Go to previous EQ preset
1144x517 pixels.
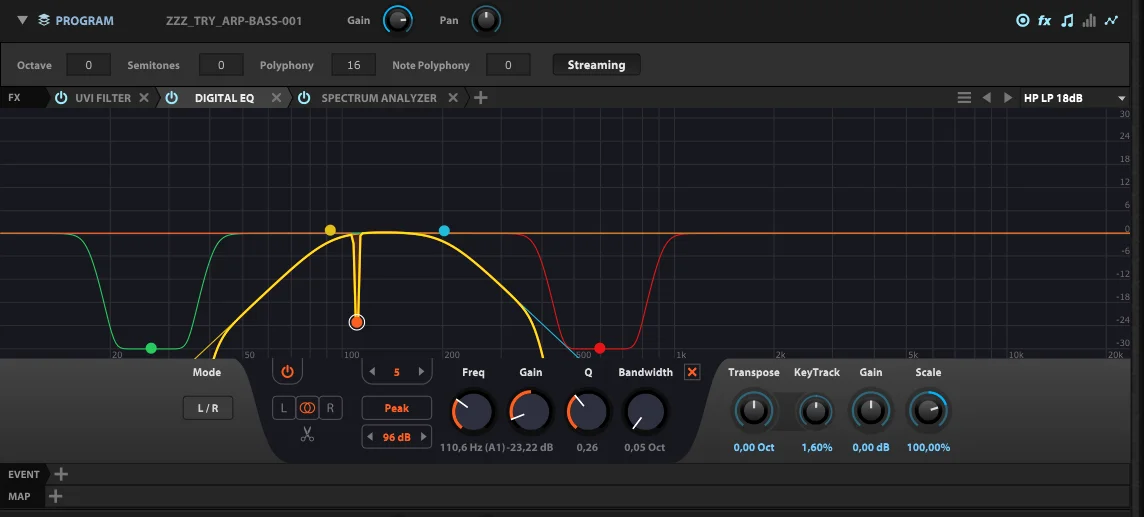(986, 98)
